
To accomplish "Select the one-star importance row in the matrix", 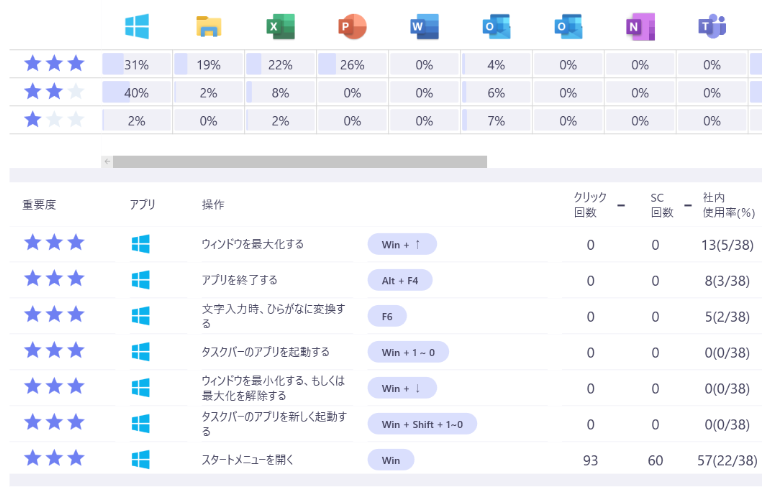I will coord(54,120).
